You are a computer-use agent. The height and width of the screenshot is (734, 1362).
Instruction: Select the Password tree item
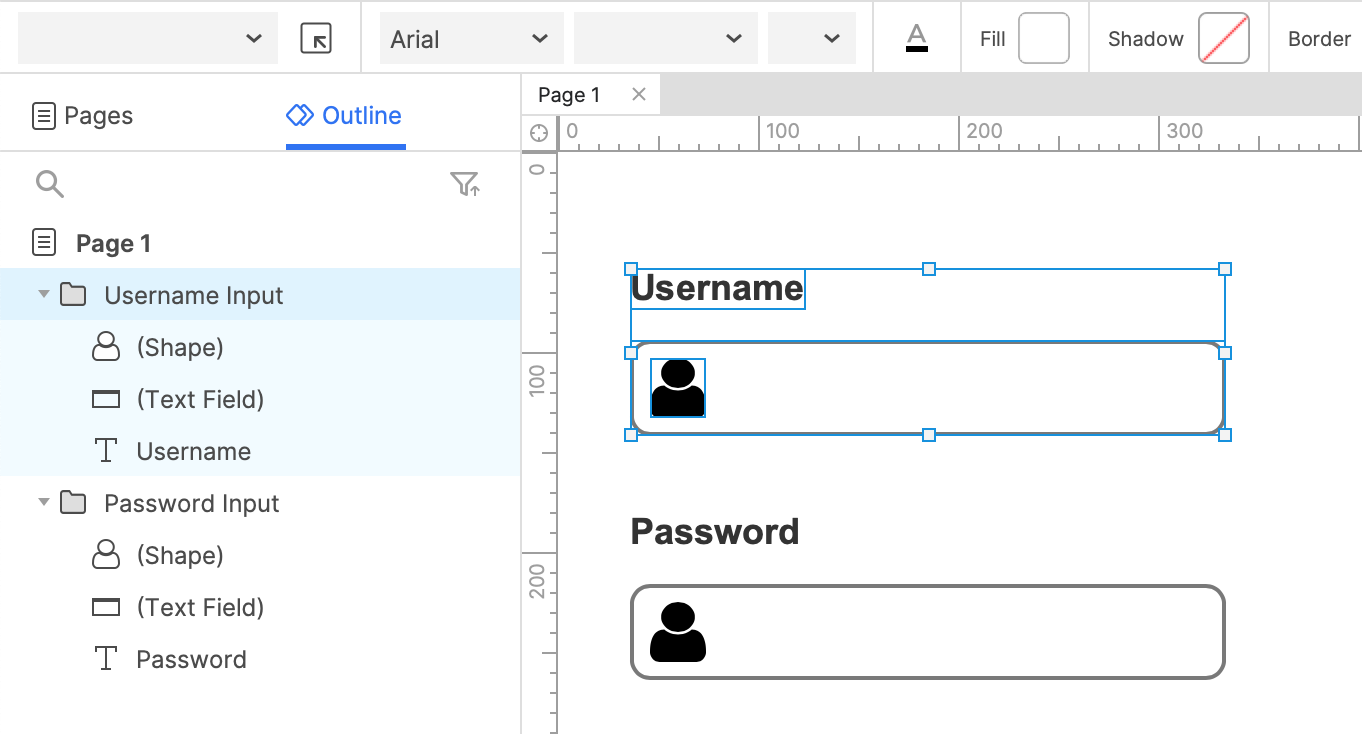pyautogui.click(x=192, y=658)
